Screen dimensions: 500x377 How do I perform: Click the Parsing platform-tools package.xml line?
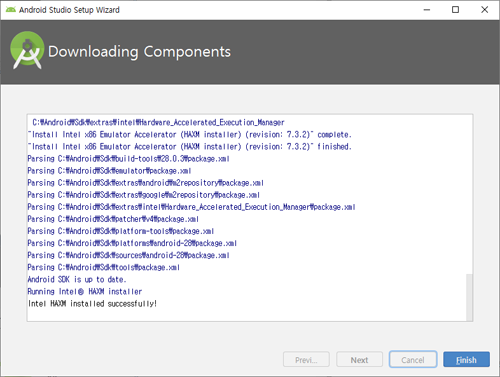pyautogui.click(x=121, y=231)
